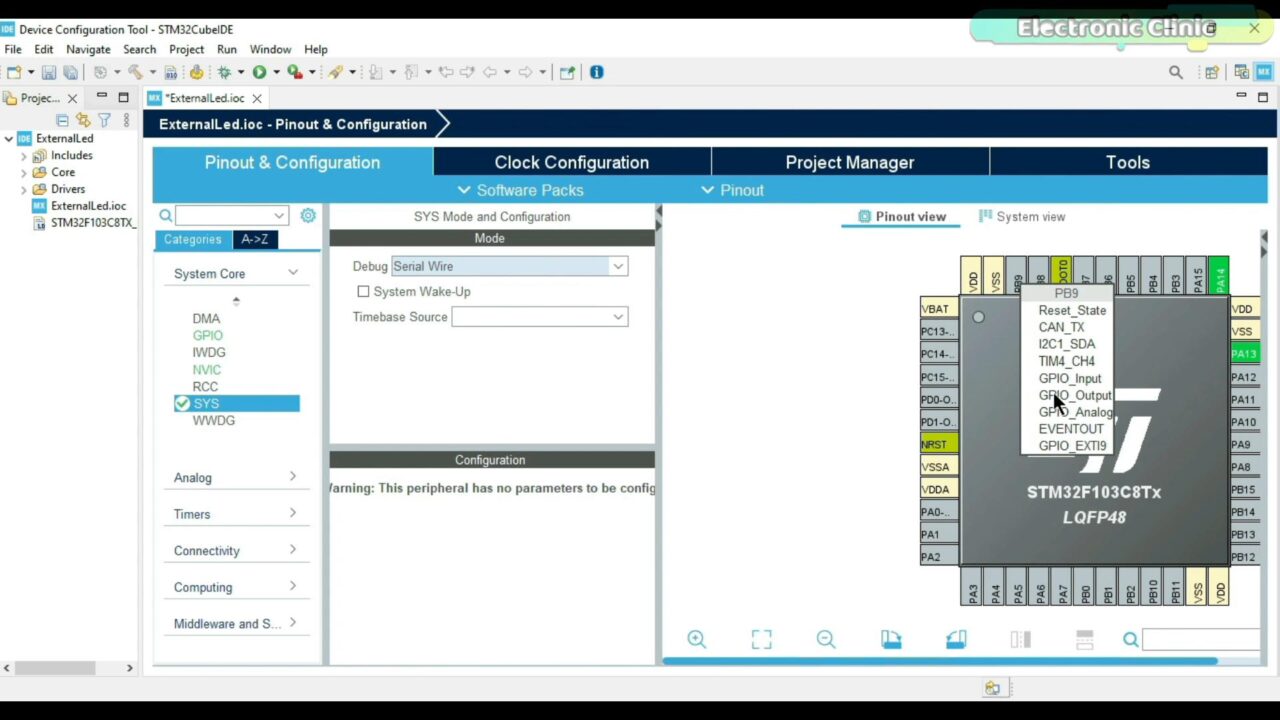
Task: Expand the Timers category
Action: [x=293, y=514]
